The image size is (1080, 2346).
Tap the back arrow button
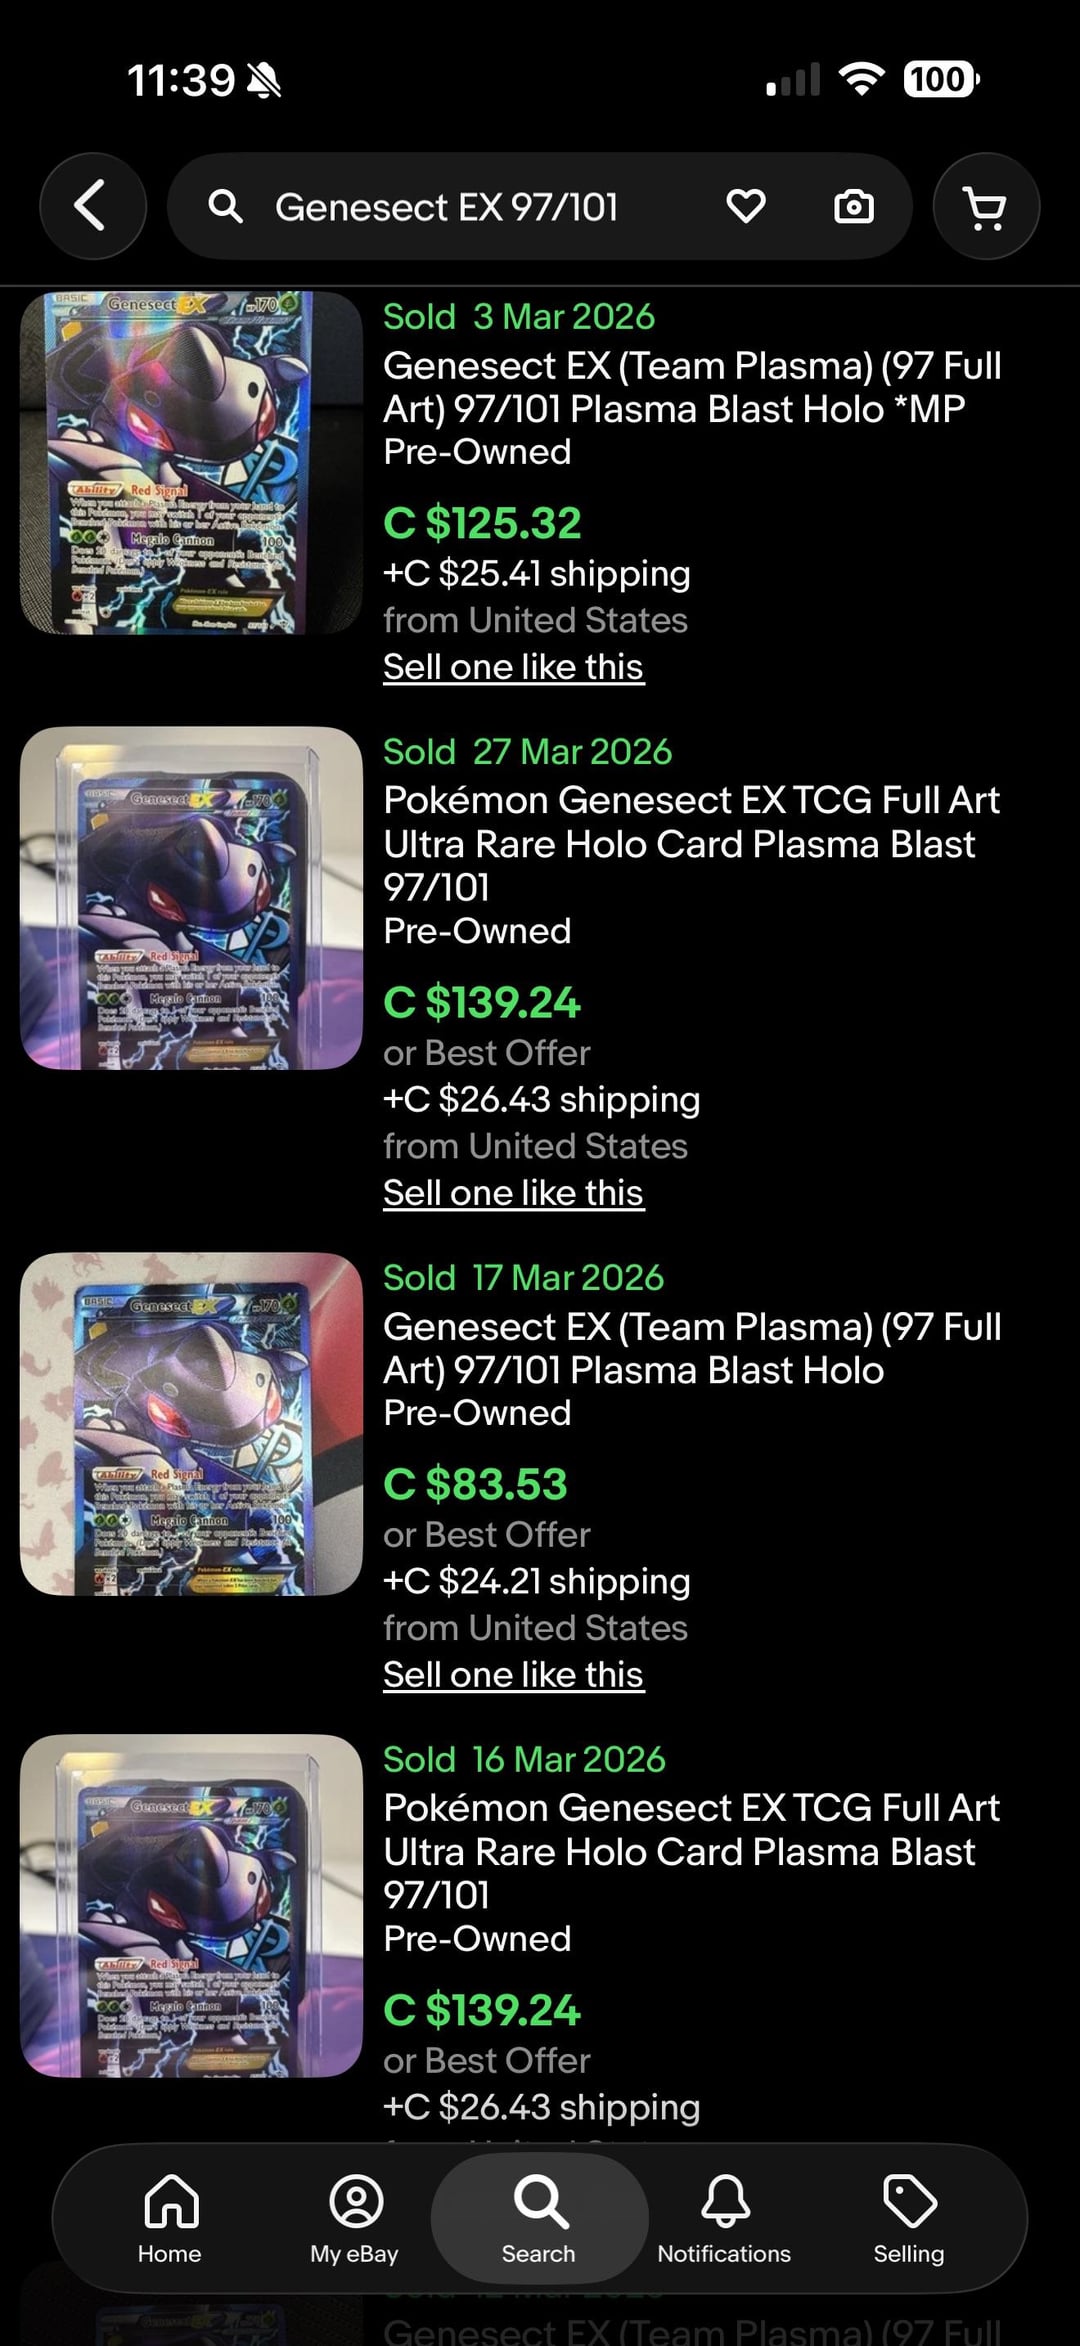(92, 206)
